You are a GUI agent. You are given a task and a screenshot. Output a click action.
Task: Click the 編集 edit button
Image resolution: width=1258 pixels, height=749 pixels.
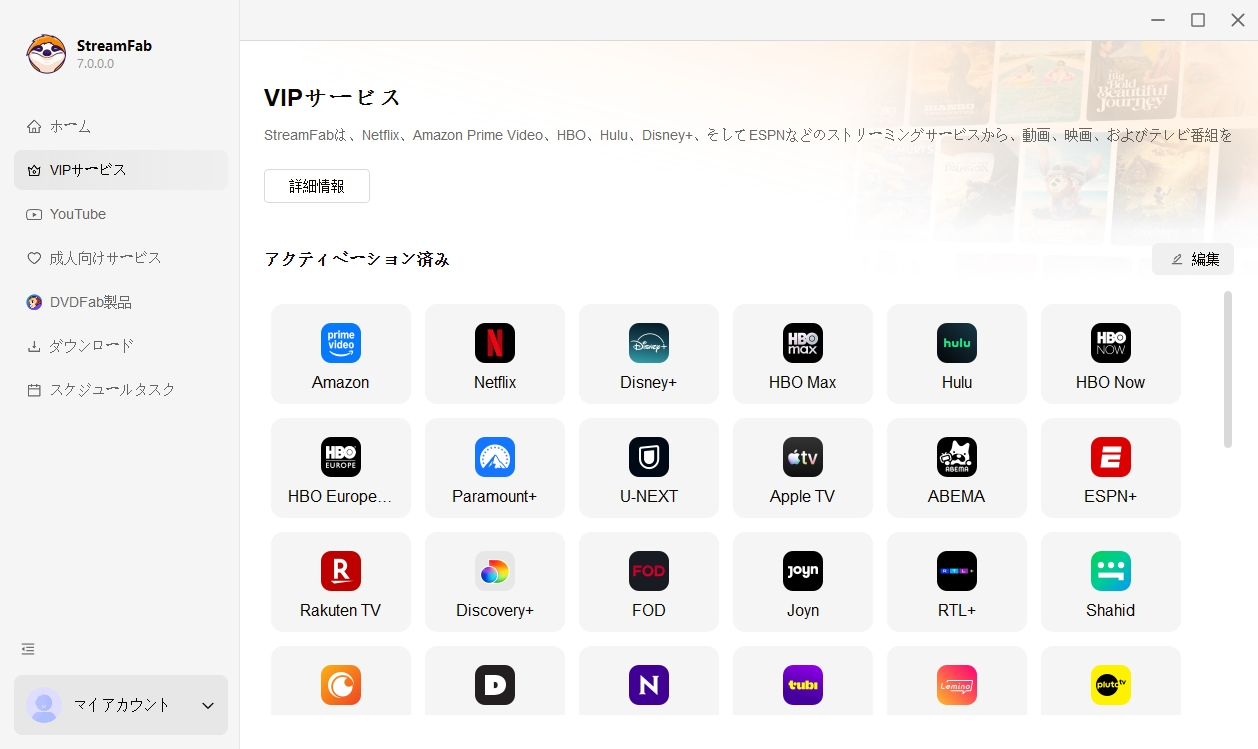click(x=1193, y=259)
